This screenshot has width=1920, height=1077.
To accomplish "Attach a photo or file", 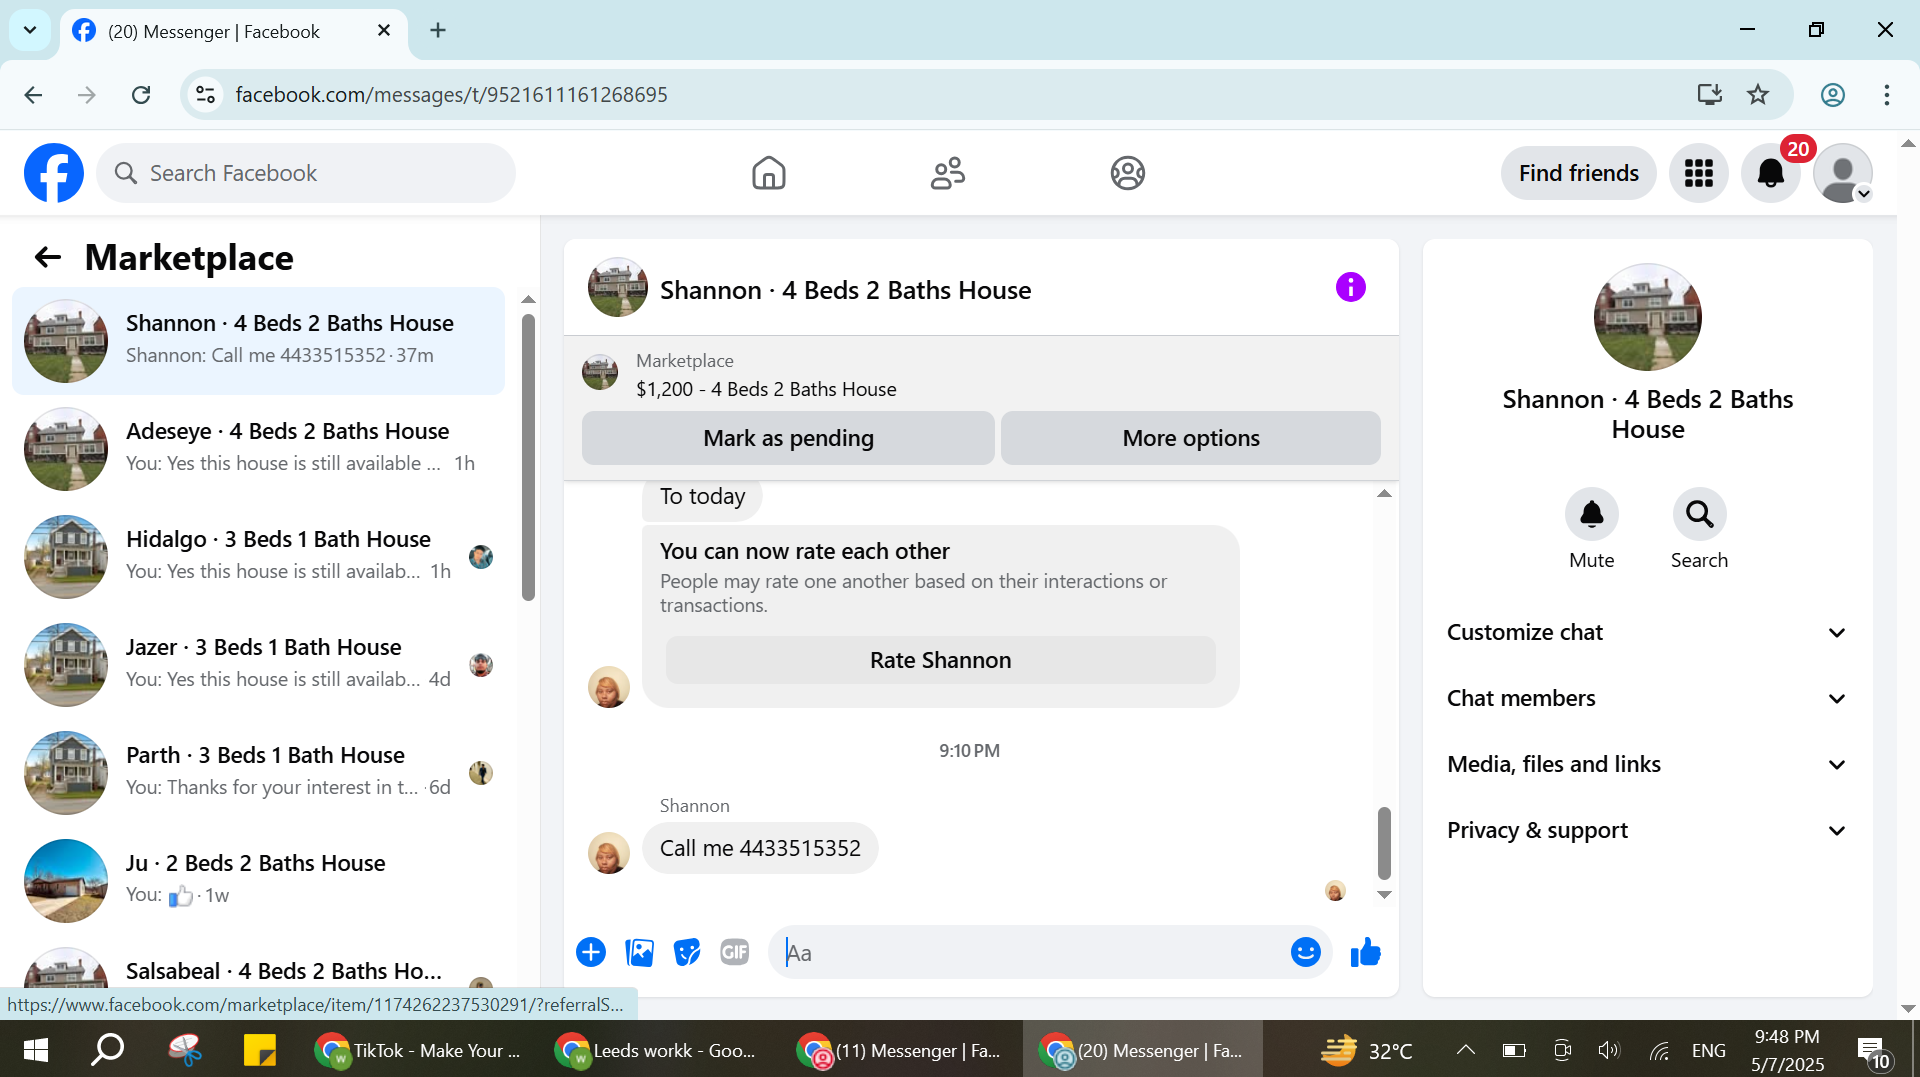I will click(x=639, y=953).
